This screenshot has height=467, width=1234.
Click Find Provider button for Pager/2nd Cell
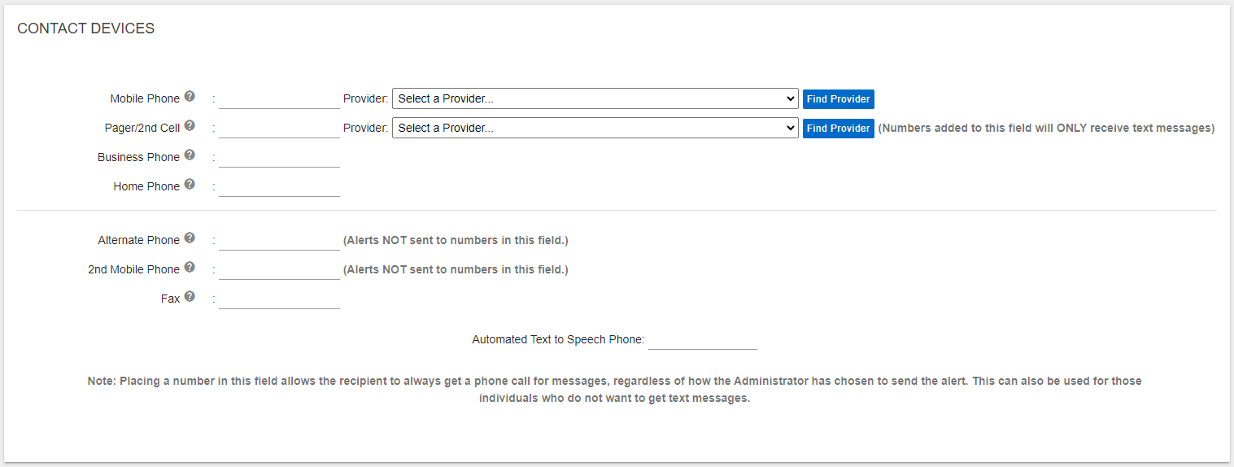(x=838, y=128)
